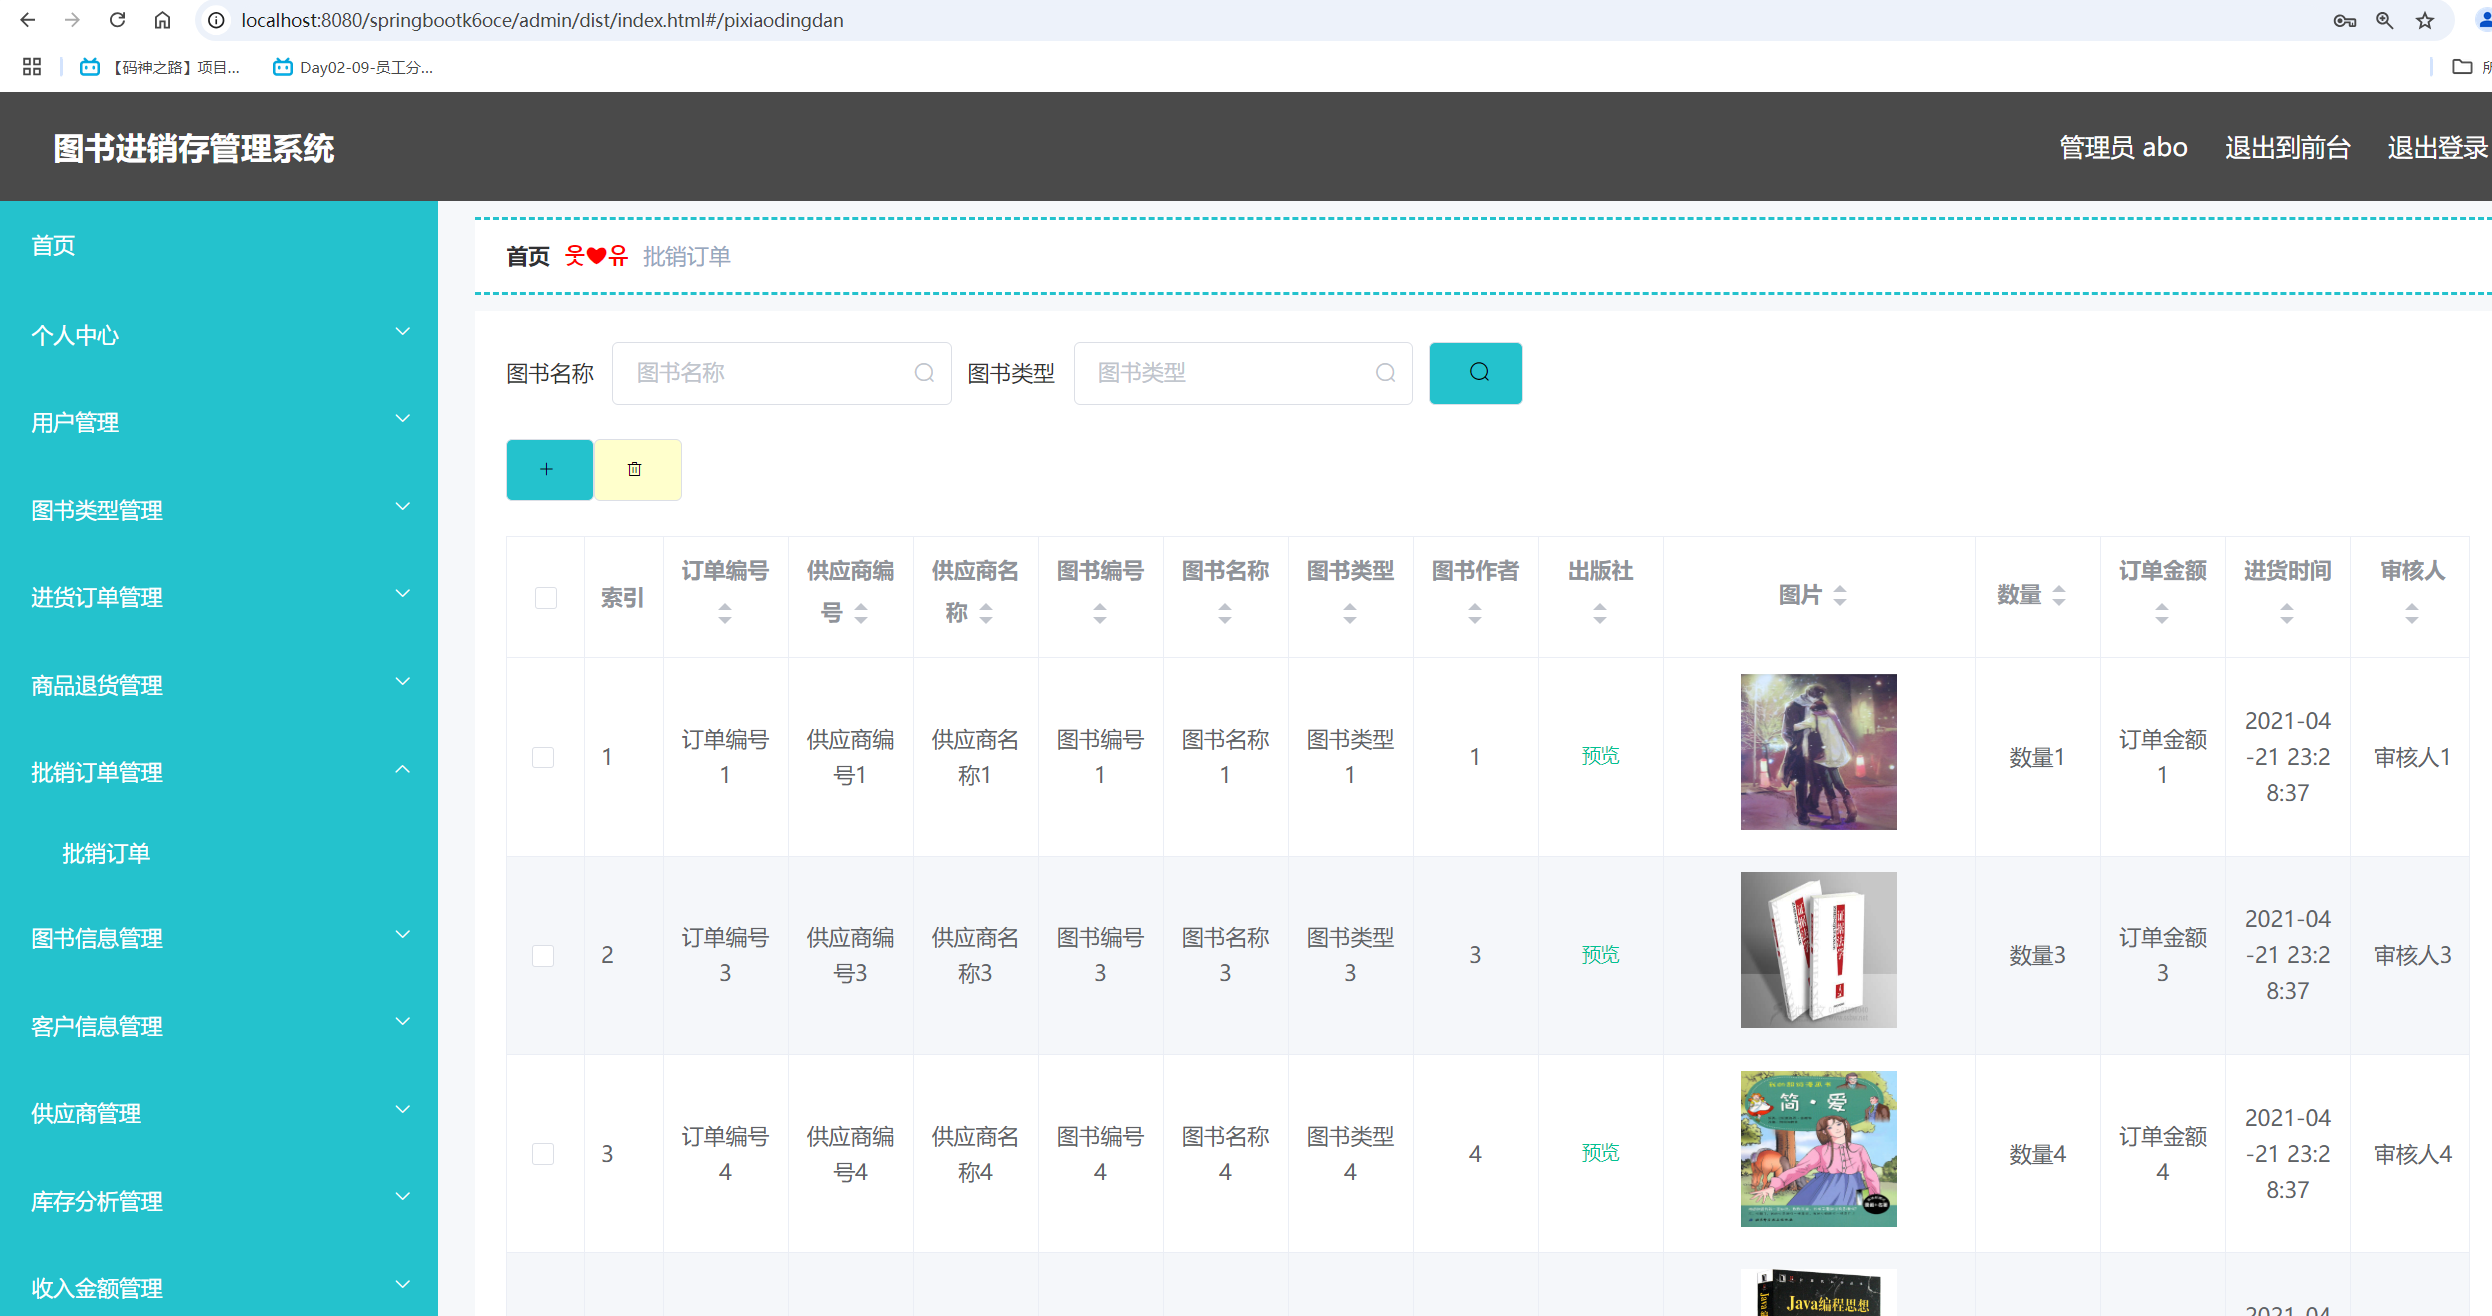This screenshot has height=1316, width=2492.
Task: Click magnifier icon inside 图书名称 field
Action: pyautogui.click(x=925, y=373)
